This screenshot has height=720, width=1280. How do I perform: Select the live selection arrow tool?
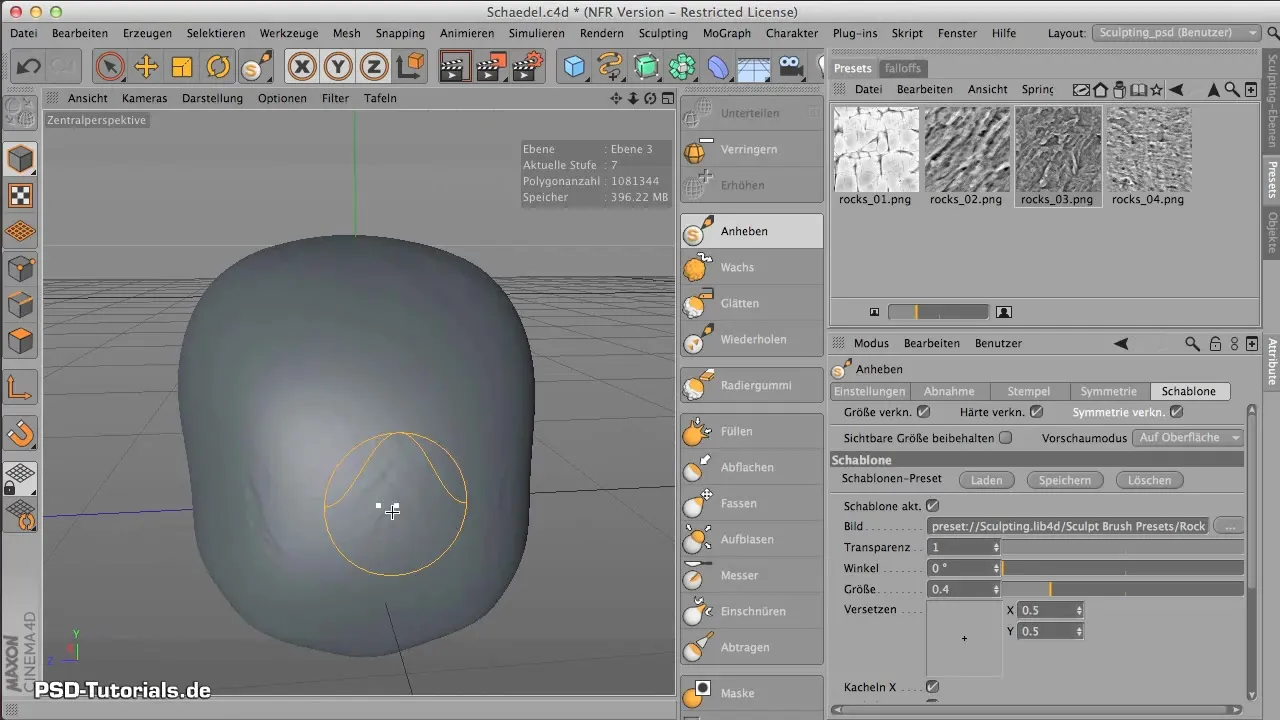[110, 67]
